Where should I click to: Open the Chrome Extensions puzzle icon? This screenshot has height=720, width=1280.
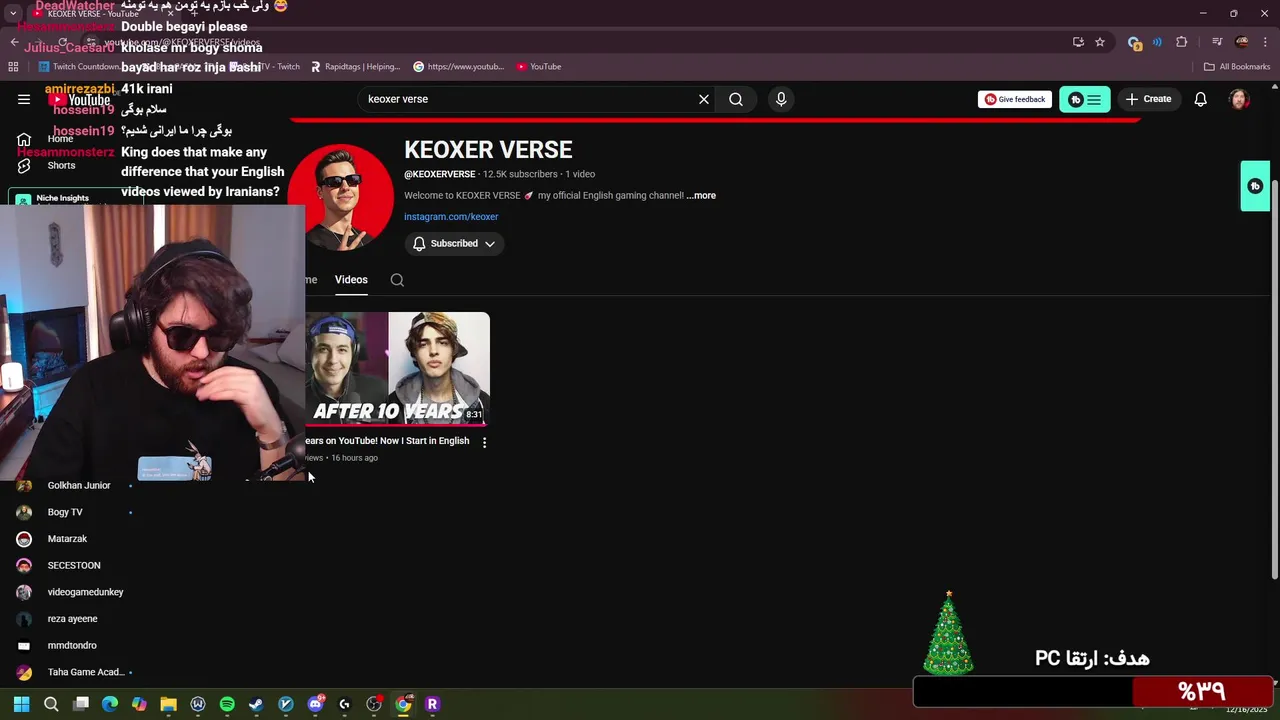click(1182, 42)
